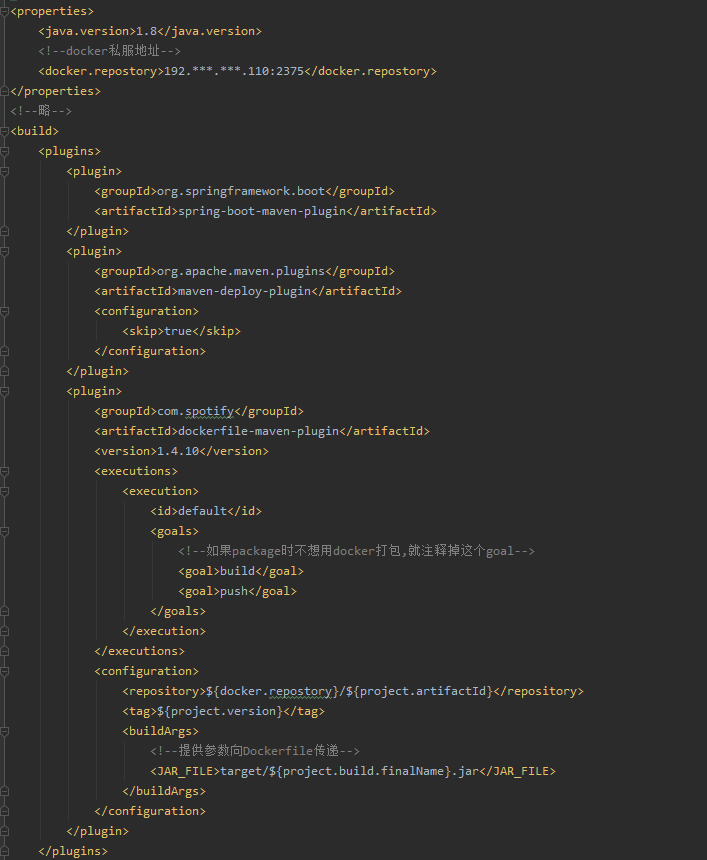Click the org.springframework.boot groupId line

244,191
